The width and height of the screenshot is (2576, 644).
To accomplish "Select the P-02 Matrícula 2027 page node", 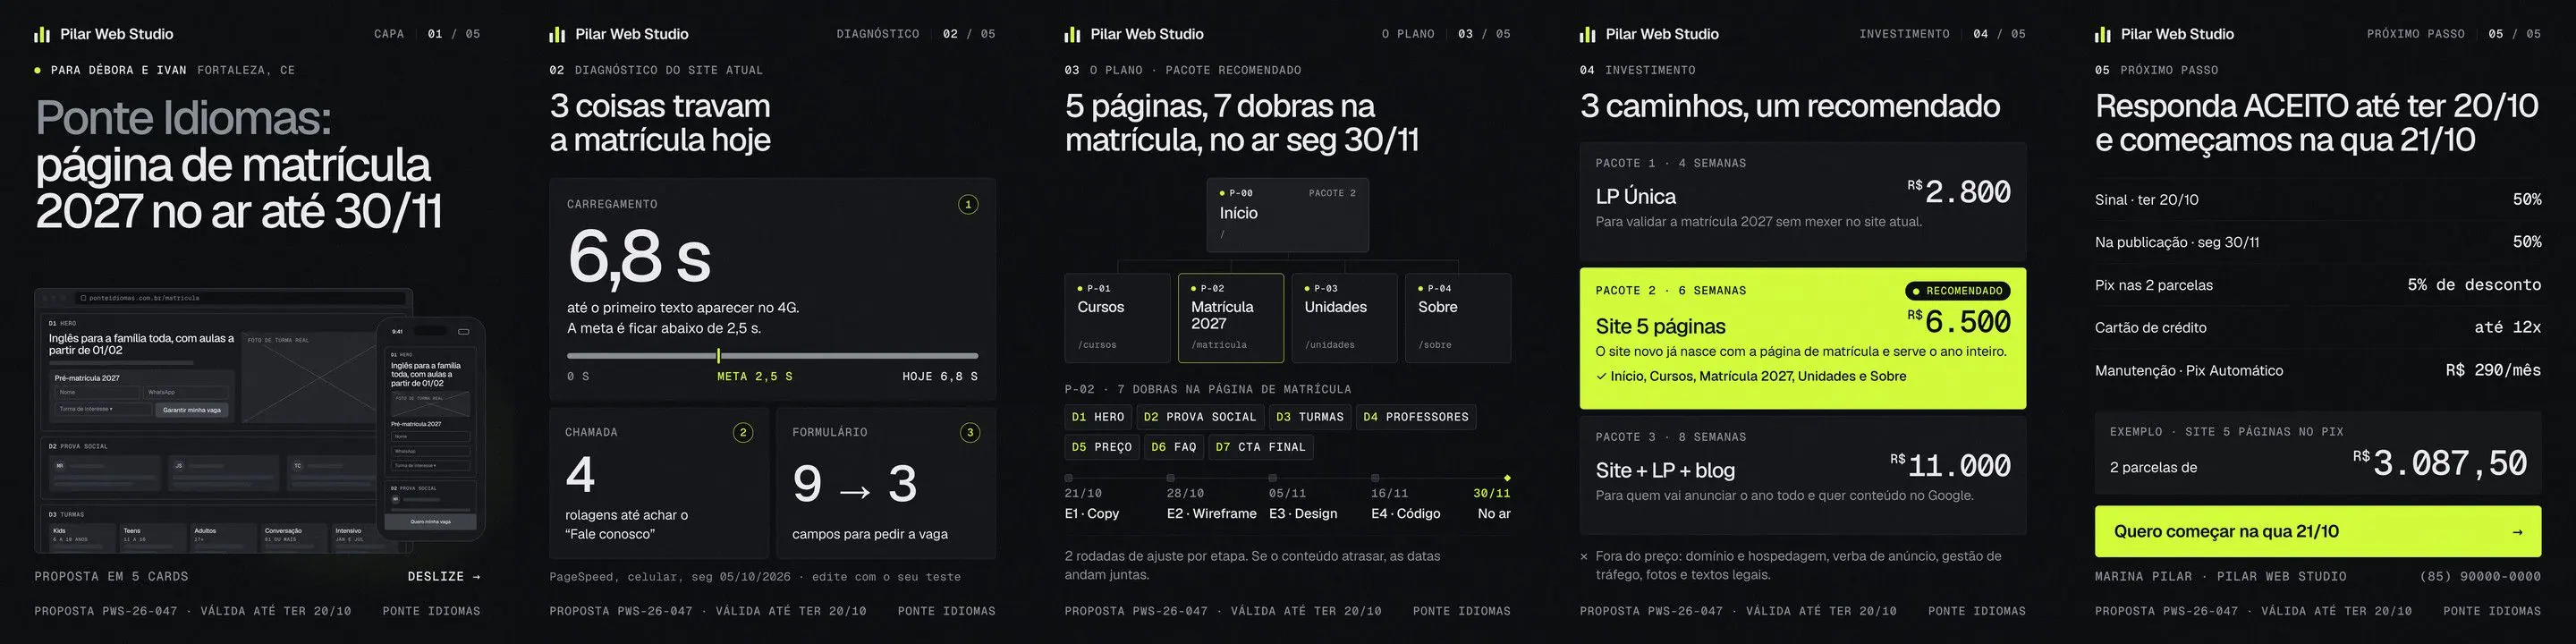I will (1231, 318).
